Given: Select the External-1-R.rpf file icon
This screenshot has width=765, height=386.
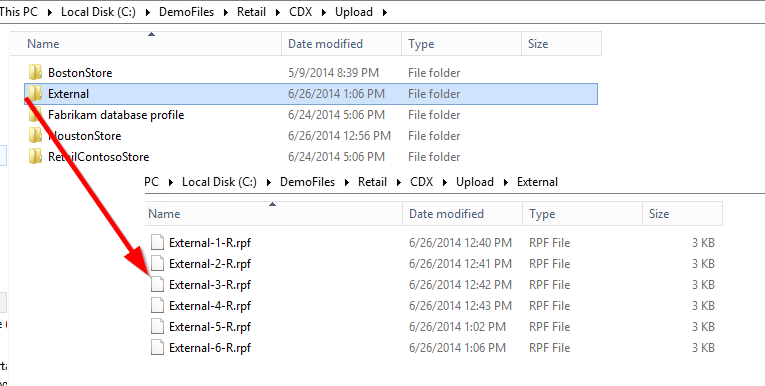Looking at the screenshot, I should click(x=157, y=243).
